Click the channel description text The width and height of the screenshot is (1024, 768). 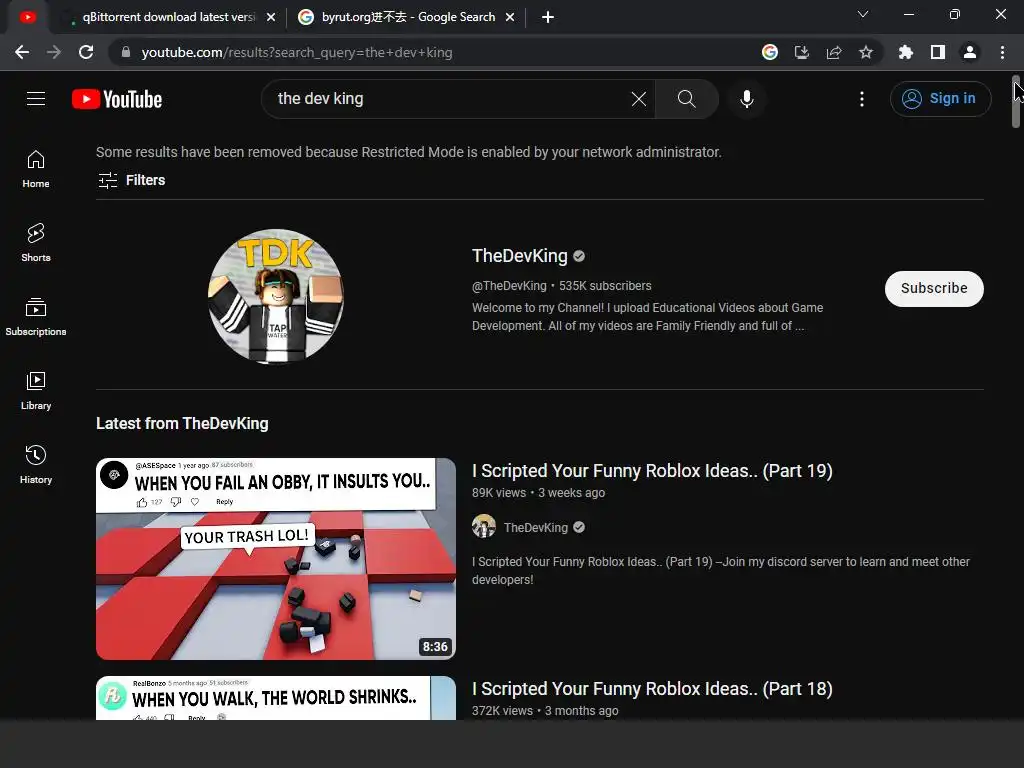point(647,317)
